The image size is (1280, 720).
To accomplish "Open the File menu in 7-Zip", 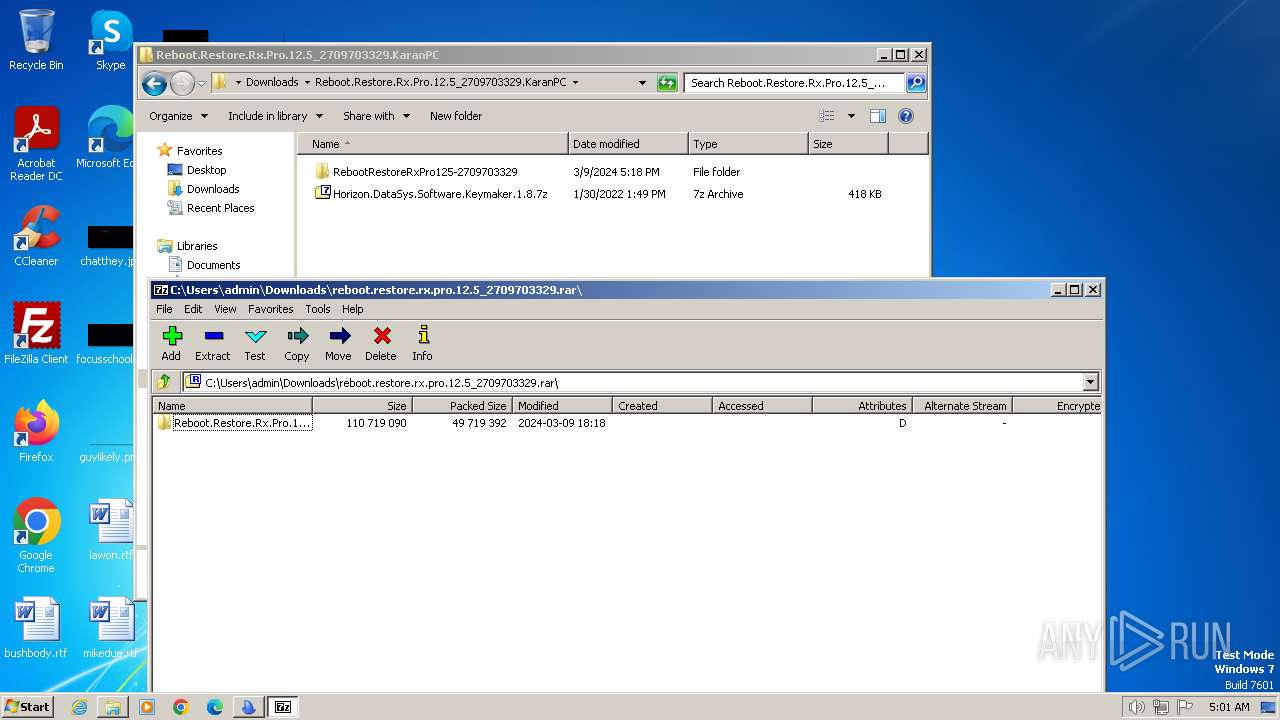I will pyautogui.click(x=164, y=309).
